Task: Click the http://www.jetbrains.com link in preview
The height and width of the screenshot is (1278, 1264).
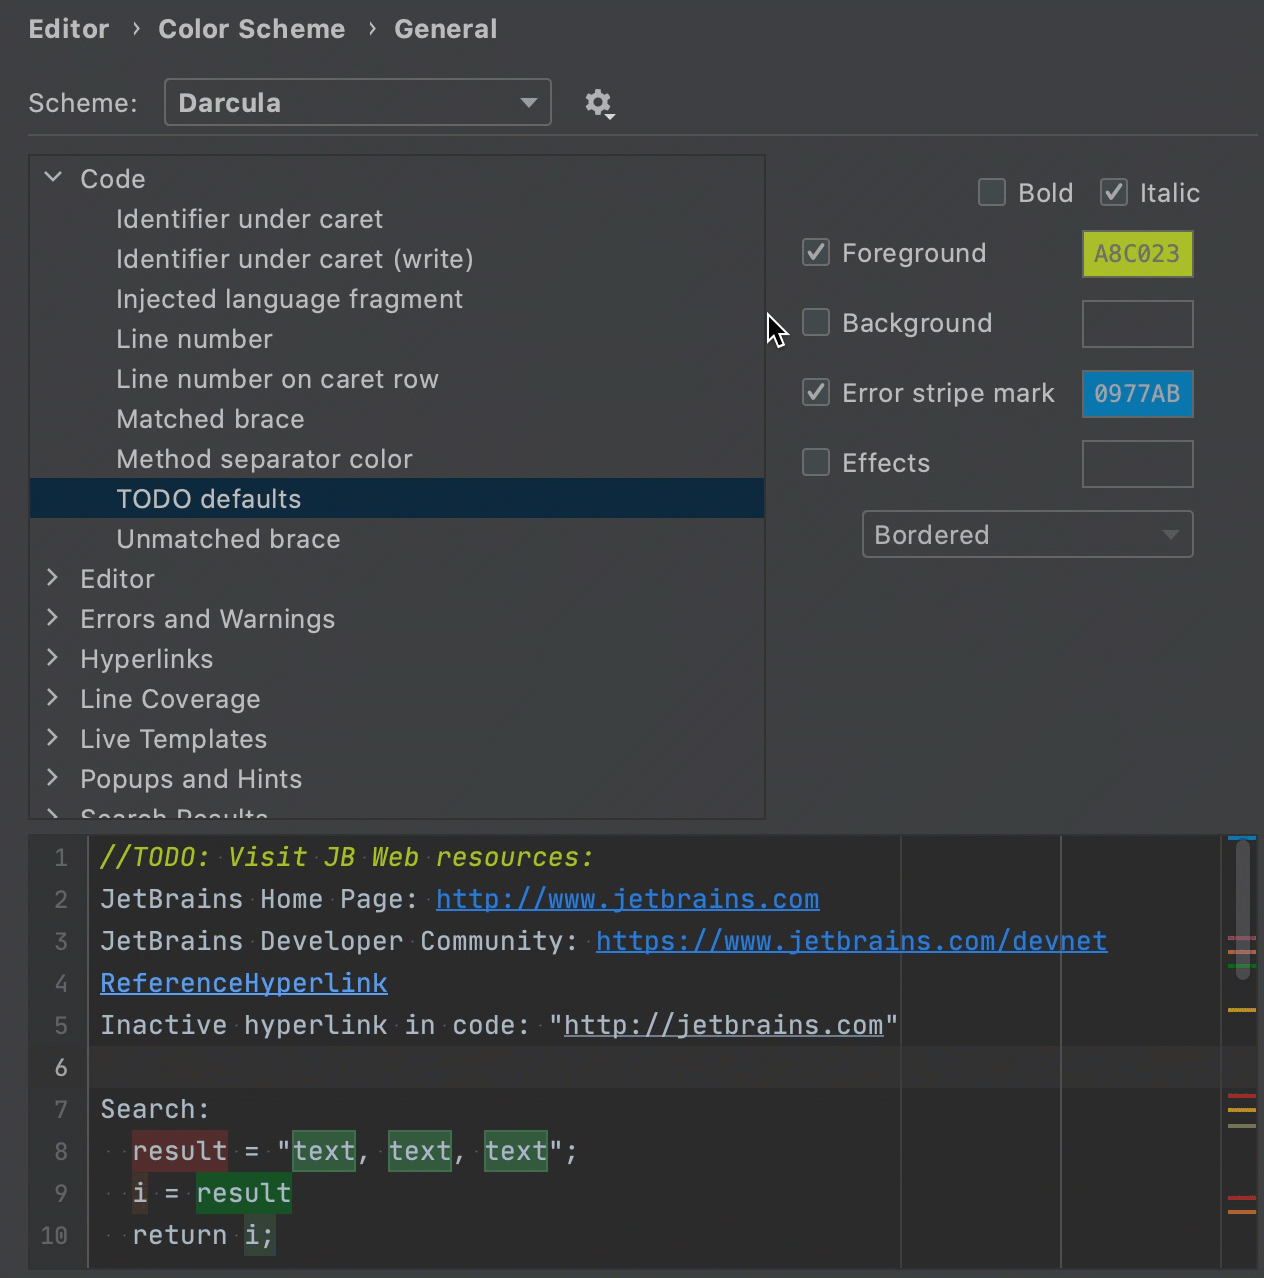Action: pyautogui.click(x=627, y=899)
